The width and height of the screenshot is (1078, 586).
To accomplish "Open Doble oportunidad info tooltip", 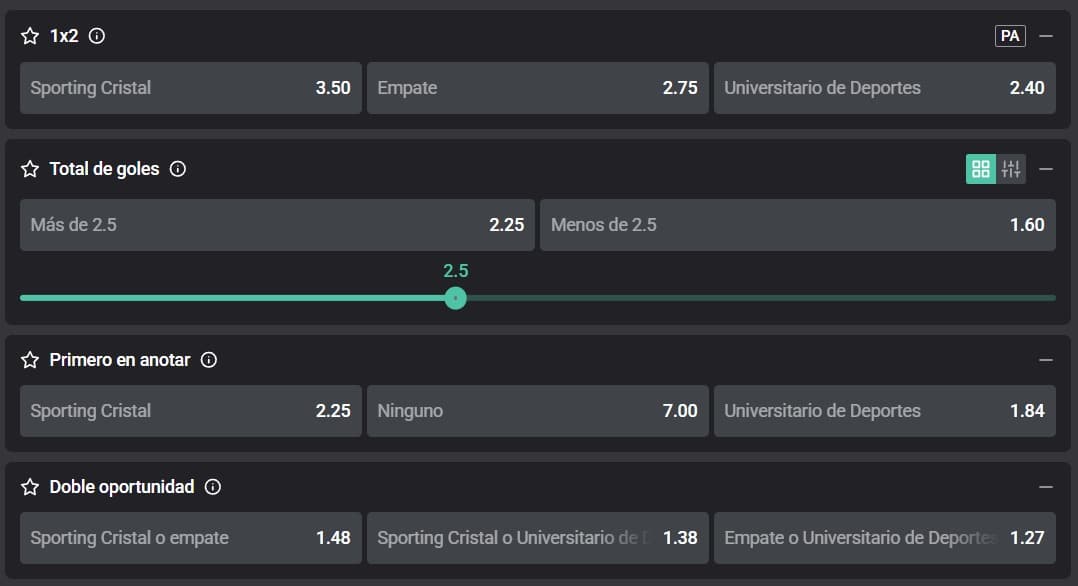I will [213, 487].
